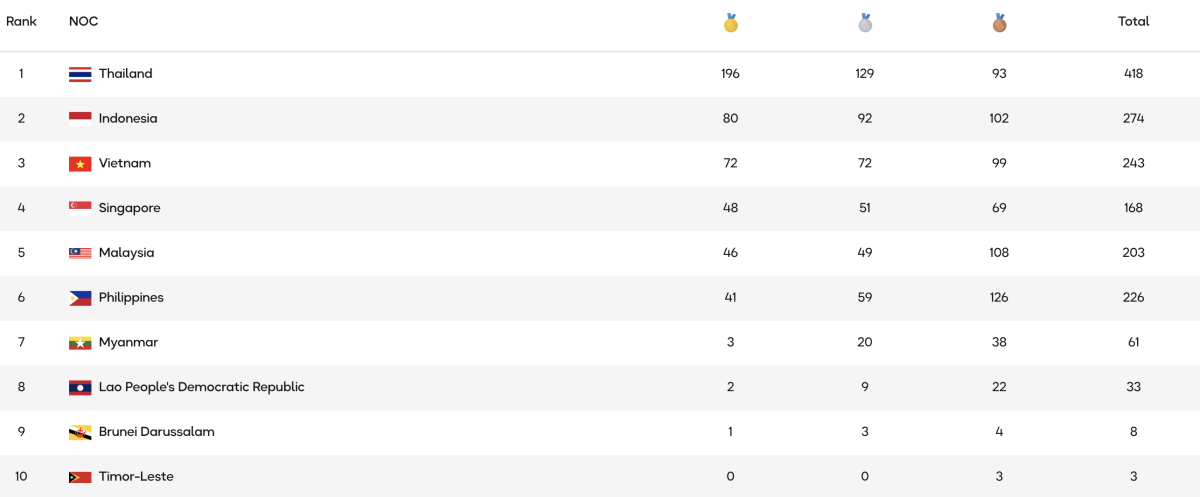Click the Total column header
This screenshot has height=497, width=1200.
pyautogui.click(x=1133, y=21)
